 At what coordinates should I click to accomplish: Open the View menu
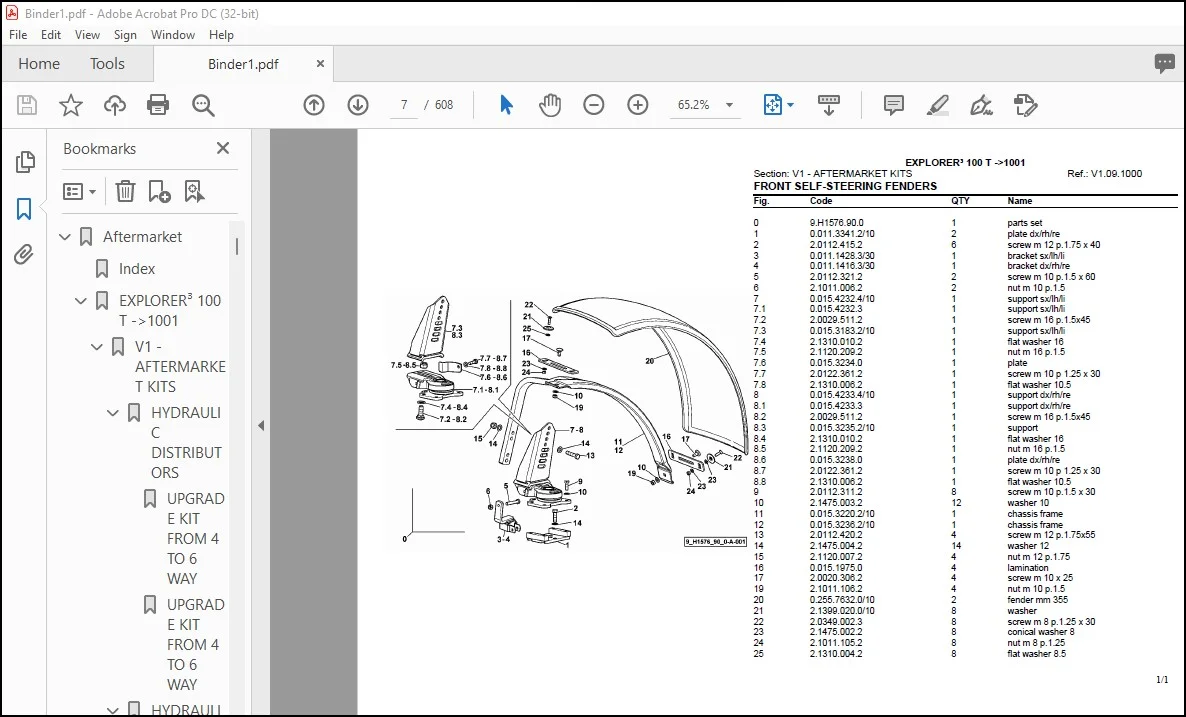point(87,35)
